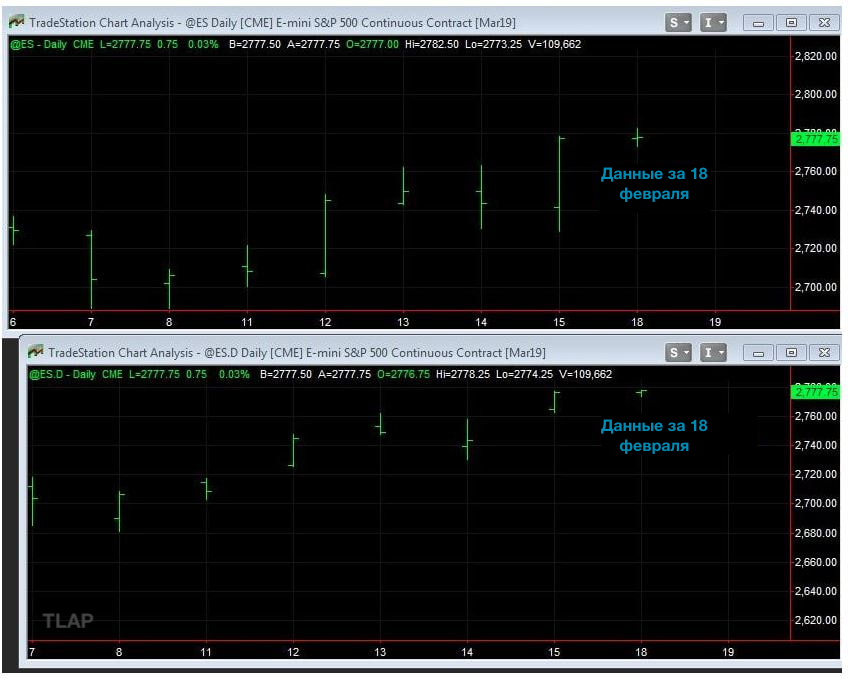Select the 12 price bar in the @ES chart
The width and height of the screenshot is (848, 679).
[325, 235]
